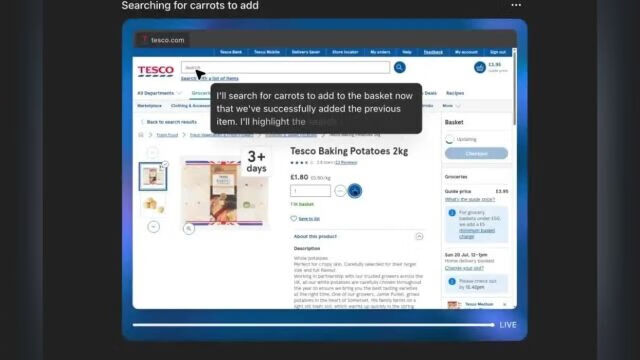The height and width of the screenshot is (360, 640).
Task: Click the search input field
Action: pyautogui.click(x=285, y=67)
